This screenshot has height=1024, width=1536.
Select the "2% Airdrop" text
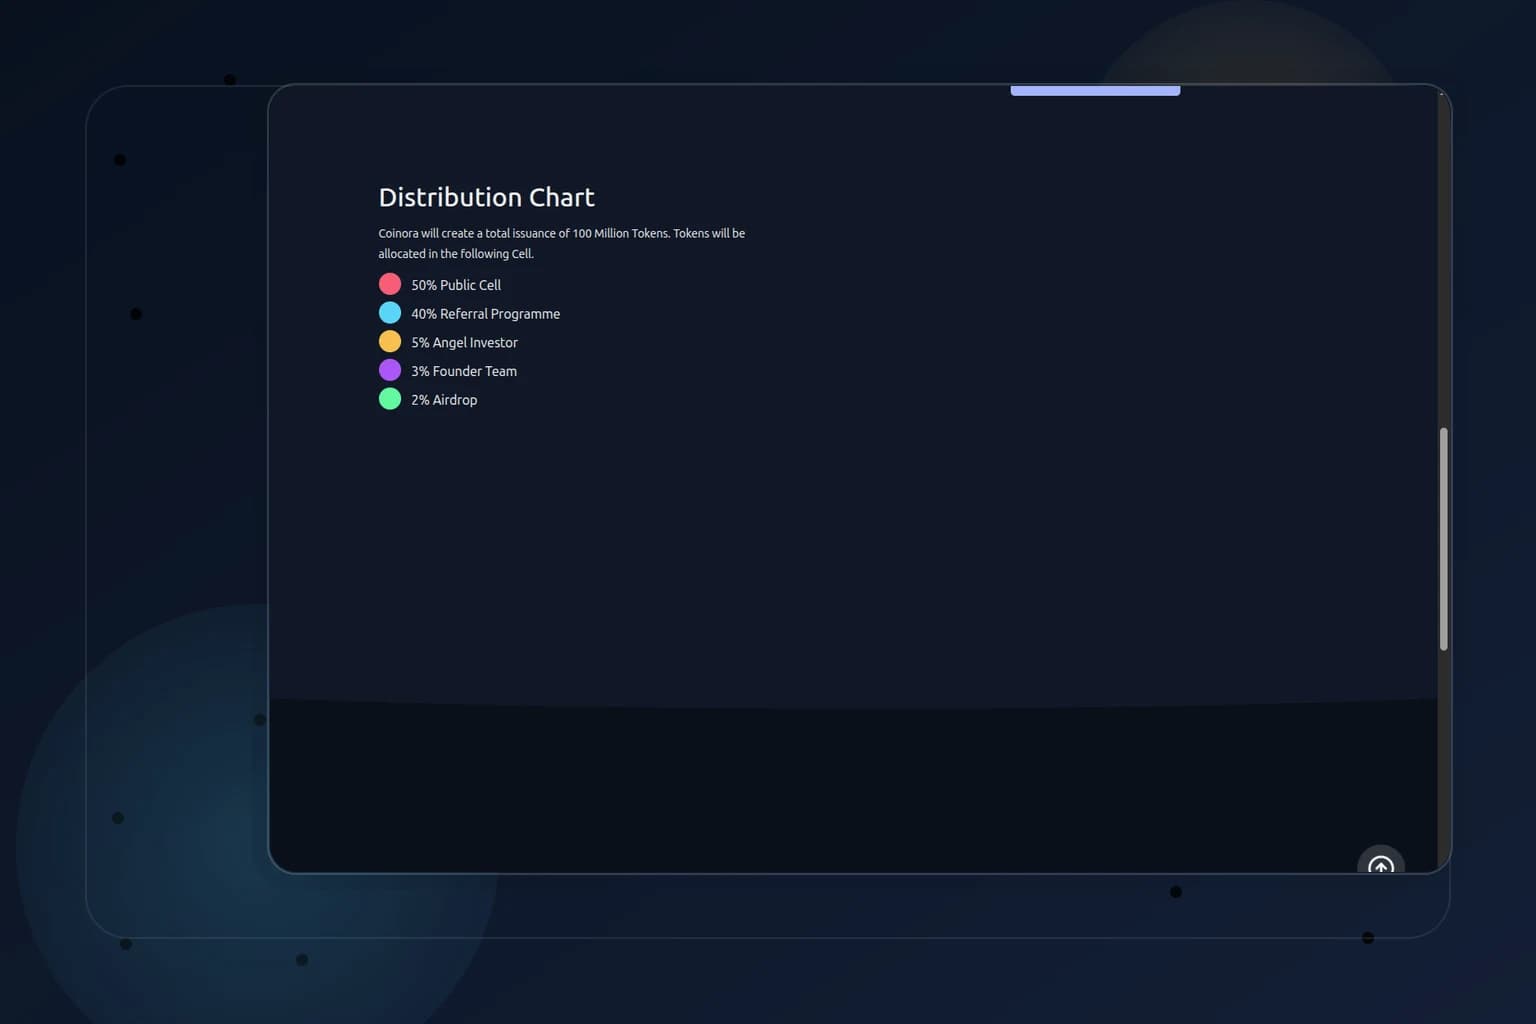[x=444, y=400]
